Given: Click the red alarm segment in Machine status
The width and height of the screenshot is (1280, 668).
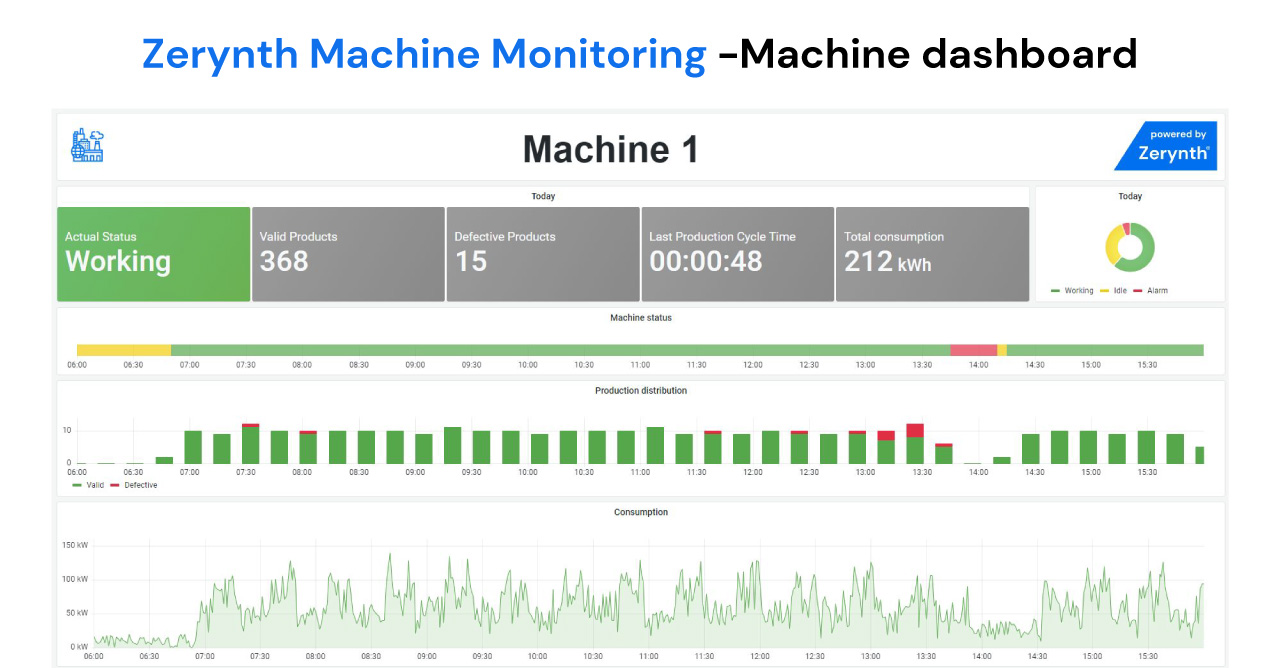Looking at the screenshot, I should pos(973,350).
